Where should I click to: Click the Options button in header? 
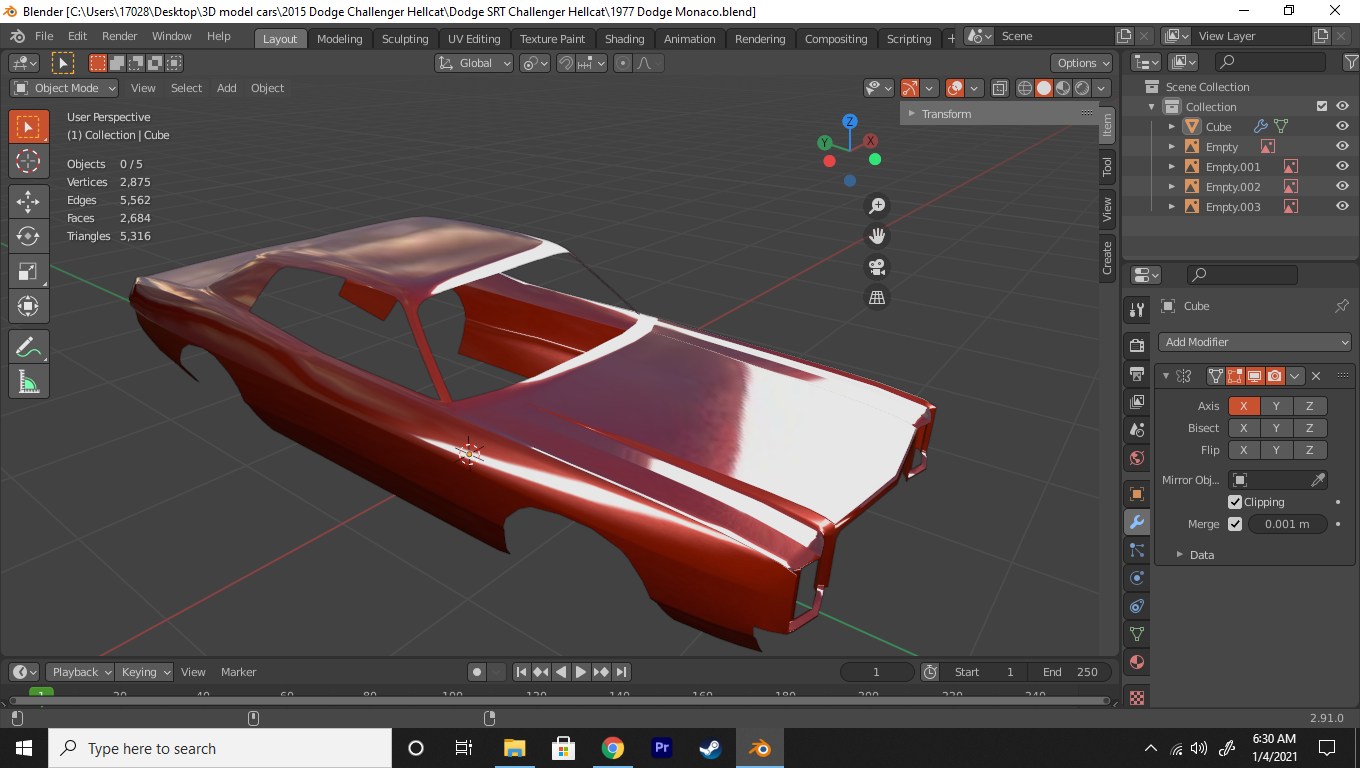coord(1083,63)
